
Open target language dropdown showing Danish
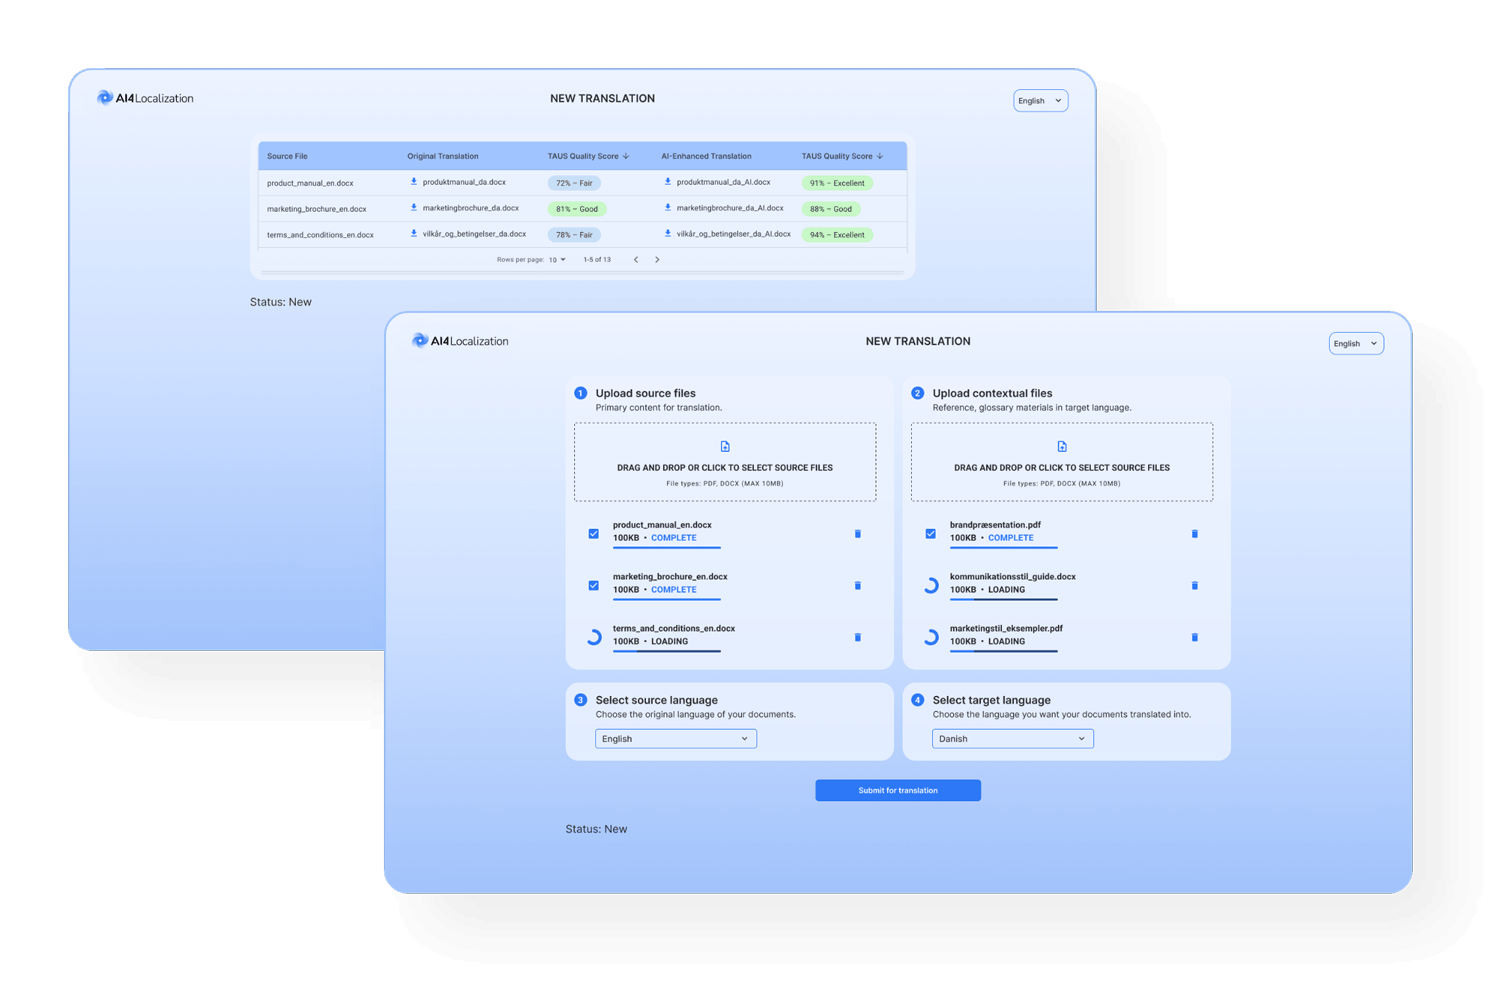(1013, 739)
